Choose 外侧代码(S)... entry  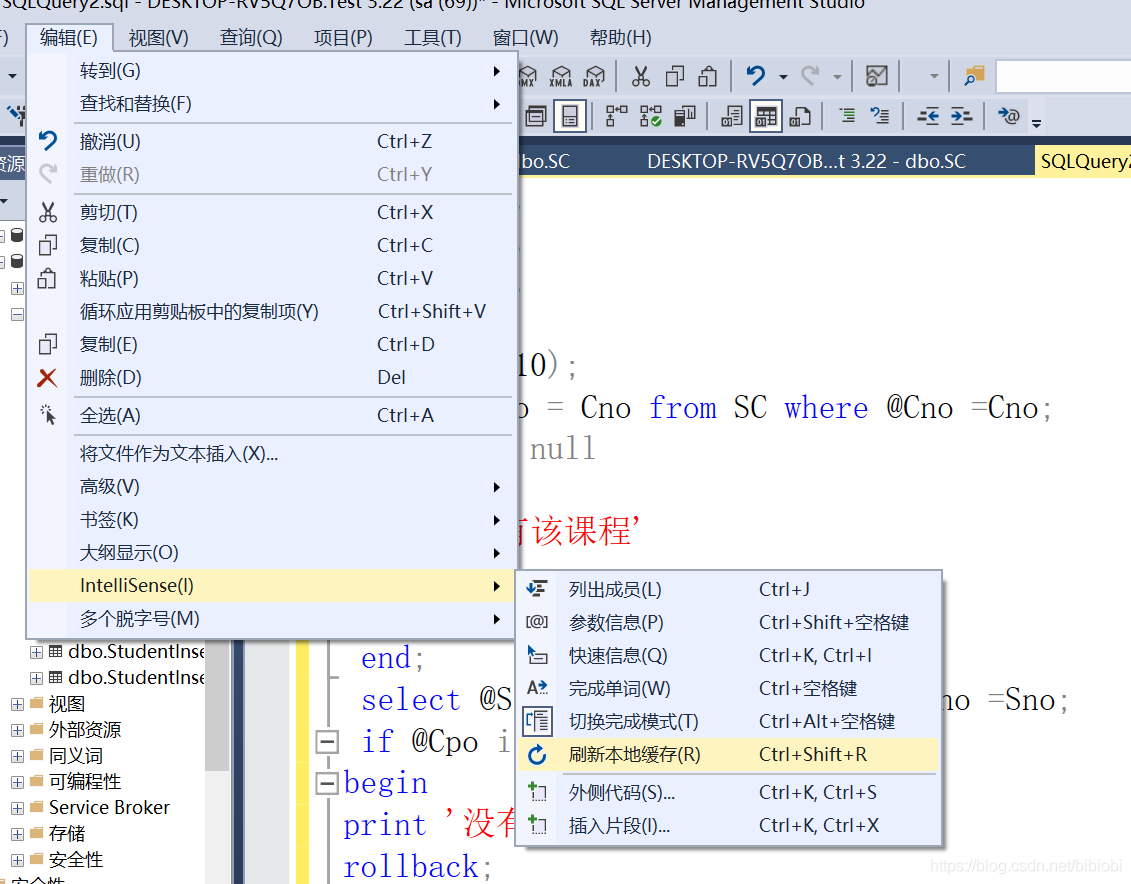729,792
